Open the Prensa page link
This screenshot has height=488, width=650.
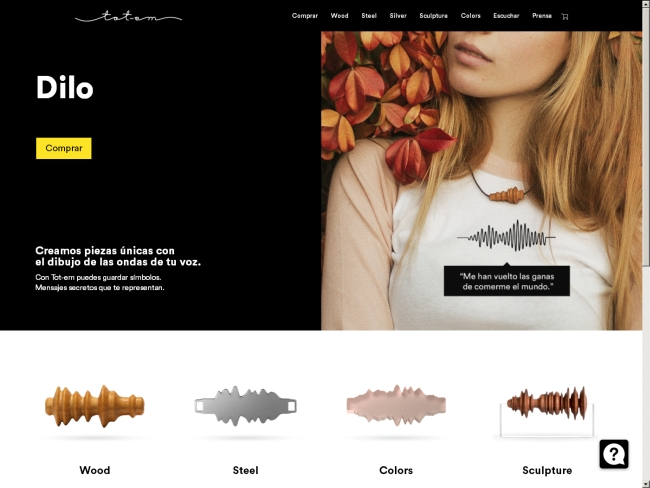pos(542,16)
